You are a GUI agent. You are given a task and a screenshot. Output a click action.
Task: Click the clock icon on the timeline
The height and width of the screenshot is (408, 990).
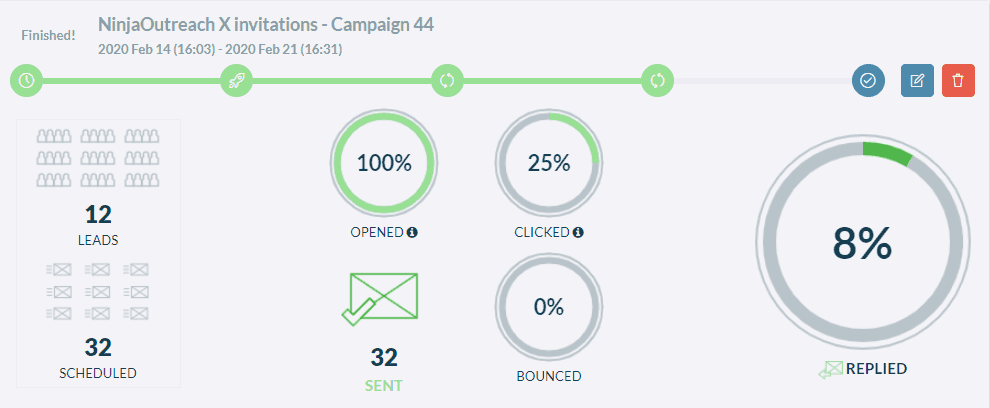tap(26, 81)
